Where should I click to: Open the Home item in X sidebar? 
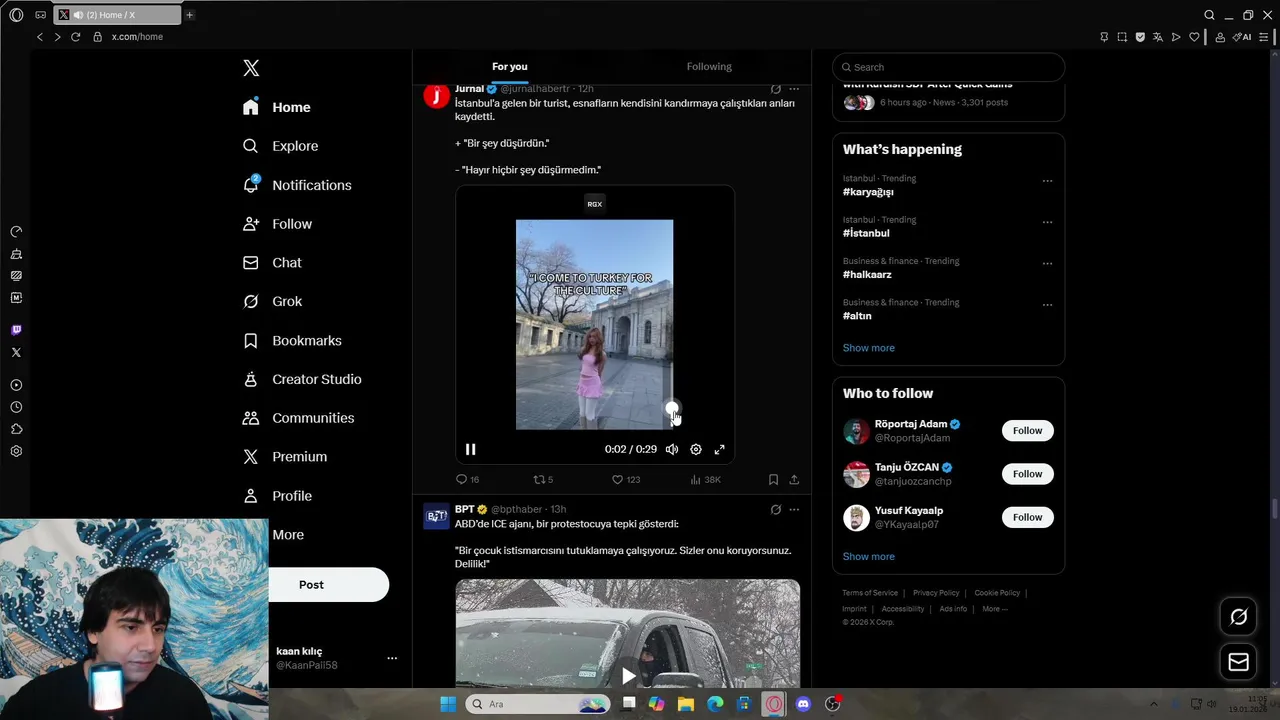tap(277, 107)
